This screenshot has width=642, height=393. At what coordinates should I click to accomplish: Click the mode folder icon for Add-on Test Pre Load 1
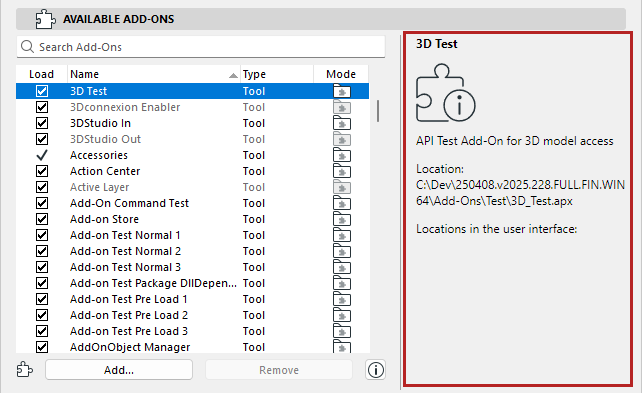coord(342,299)
